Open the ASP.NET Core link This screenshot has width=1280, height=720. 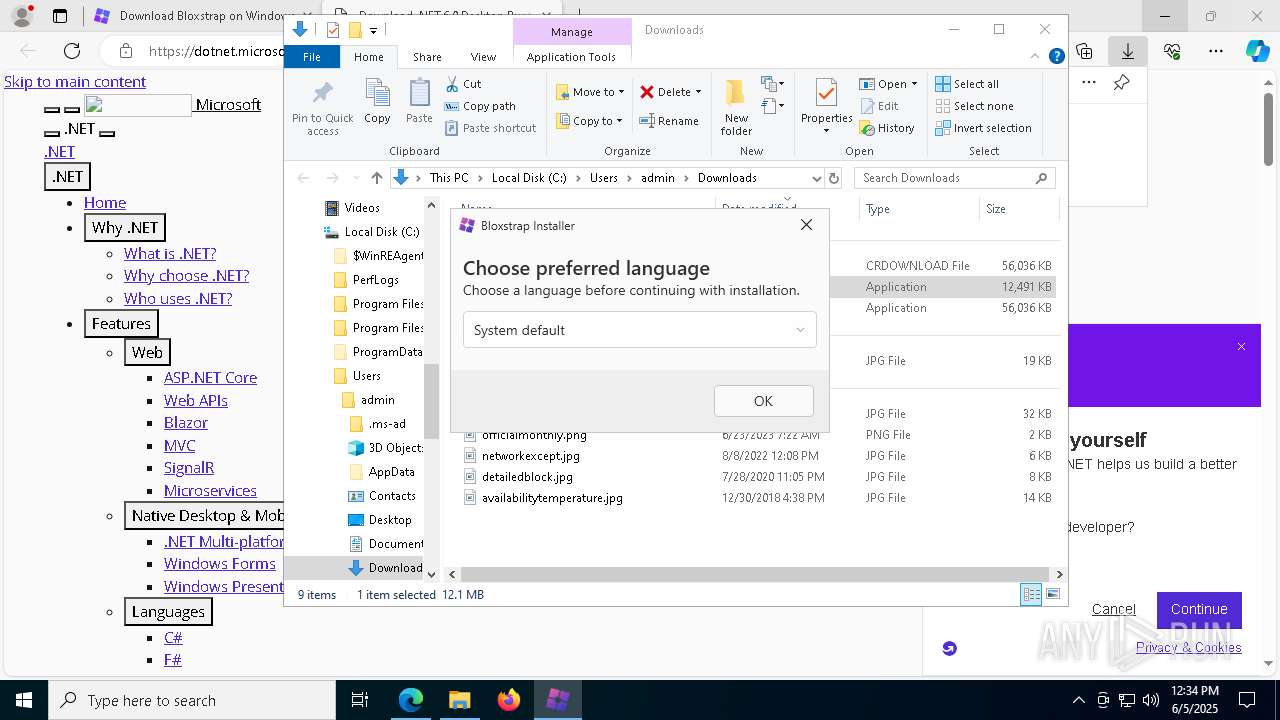[x=210, y=377]
